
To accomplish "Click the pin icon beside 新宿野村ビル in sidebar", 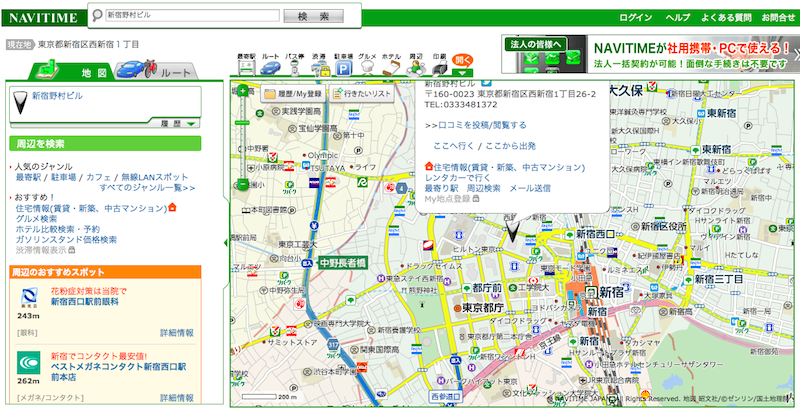I will coord(20,102).
